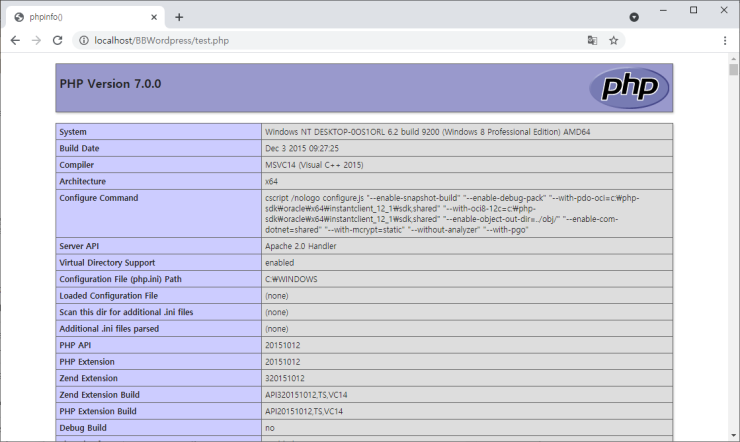Open the translate page icon
740x442 pixels.
click(592, 41)
